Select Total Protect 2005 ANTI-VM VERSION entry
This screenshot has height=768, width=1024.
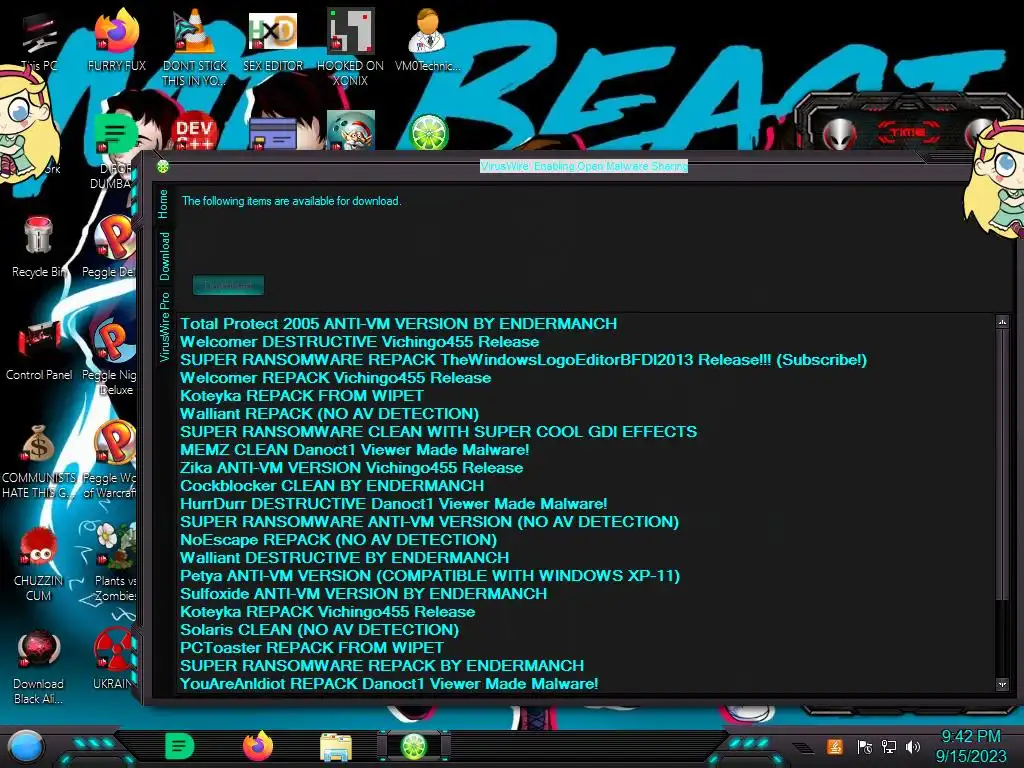(x=398, y=324)
